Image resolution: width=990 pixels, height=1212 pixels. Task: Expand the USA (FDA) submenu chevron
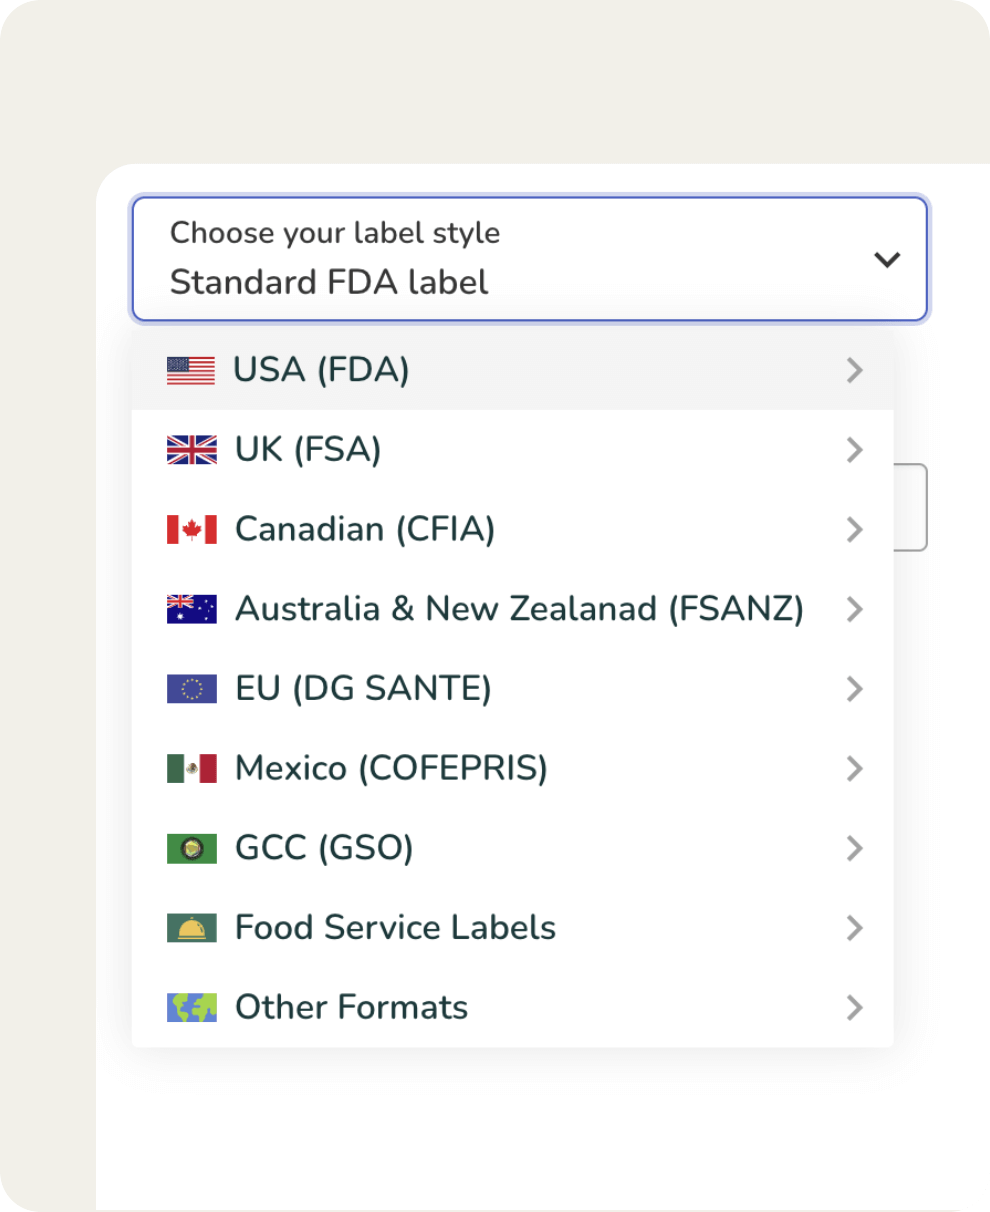(854, 370)
